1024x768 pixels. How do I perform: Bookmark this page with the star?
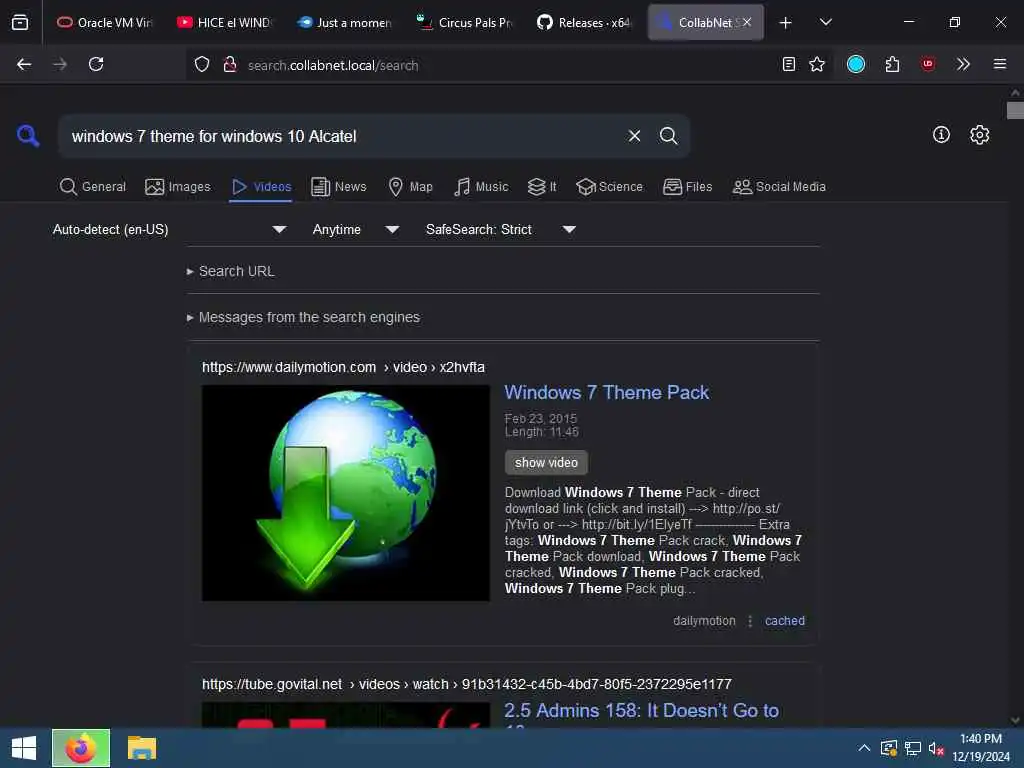817,64
